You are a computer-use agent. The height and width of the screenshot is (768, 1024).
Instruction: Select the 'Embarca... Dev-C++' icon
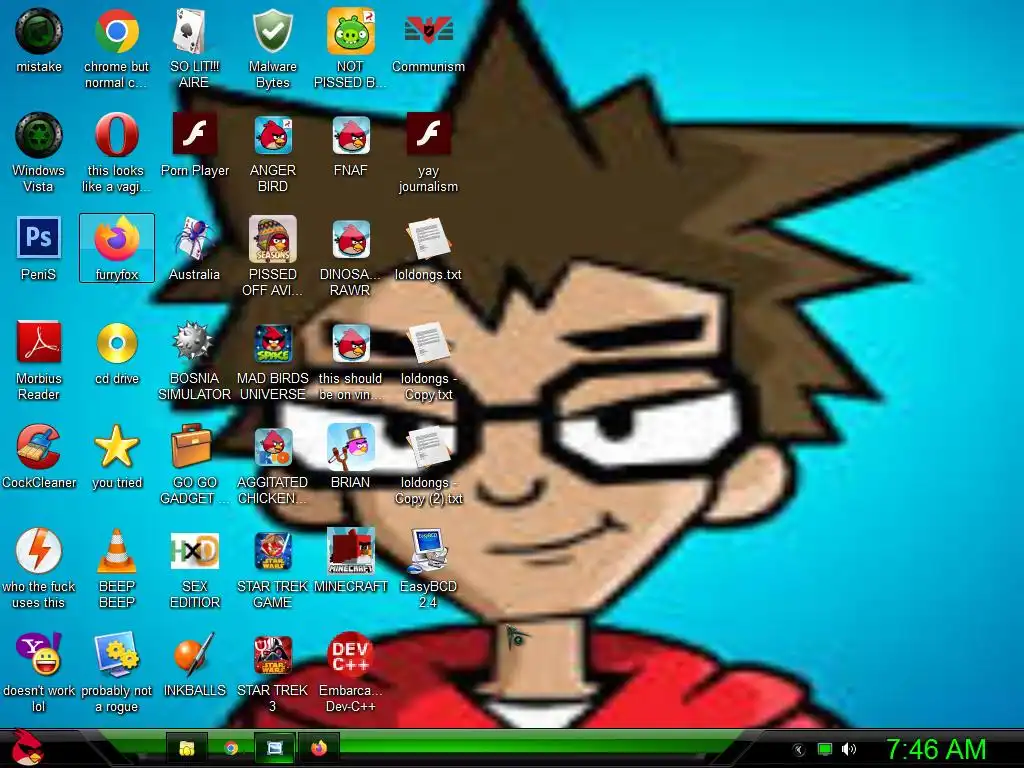(350, 654)
